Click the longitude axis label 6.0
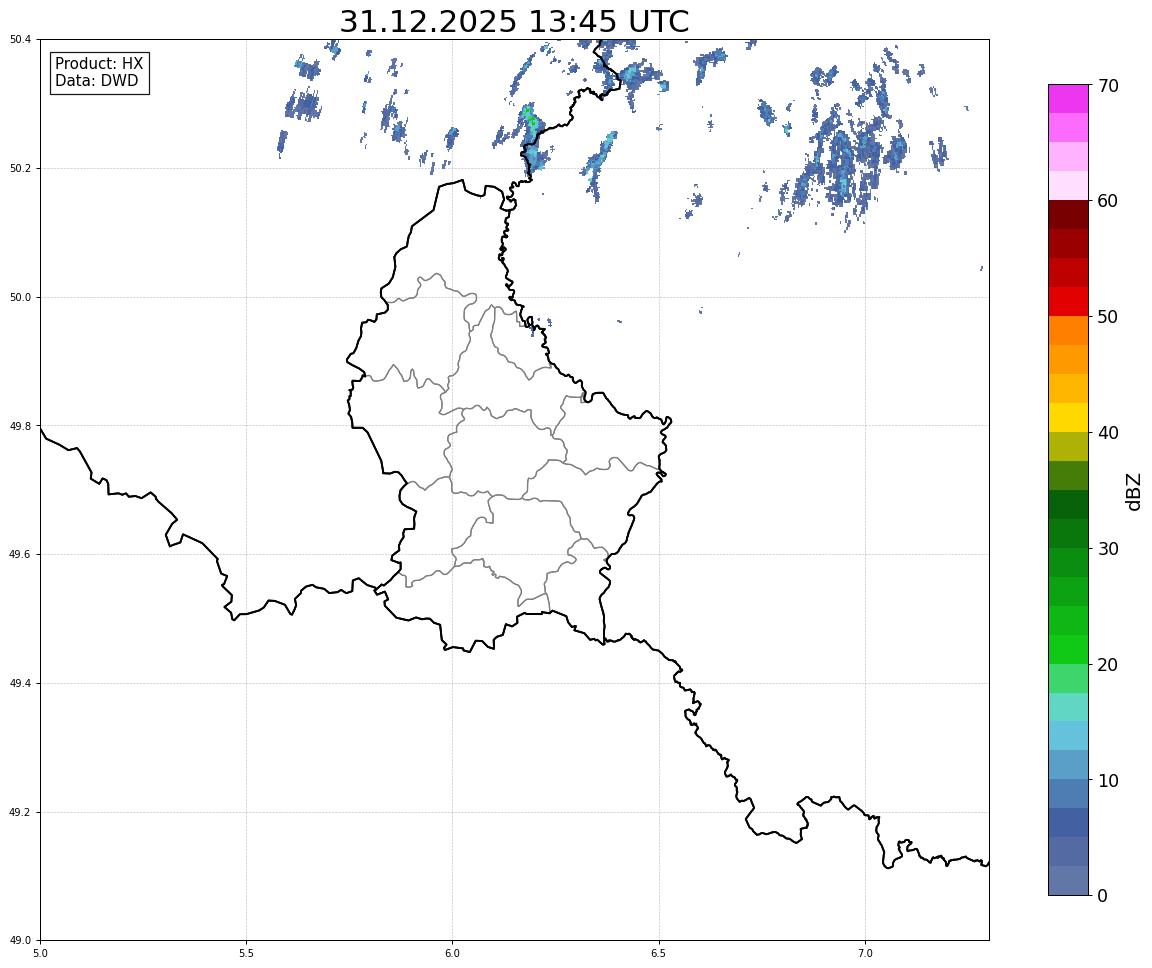1152x968 pixels. [x=453, y=953]
